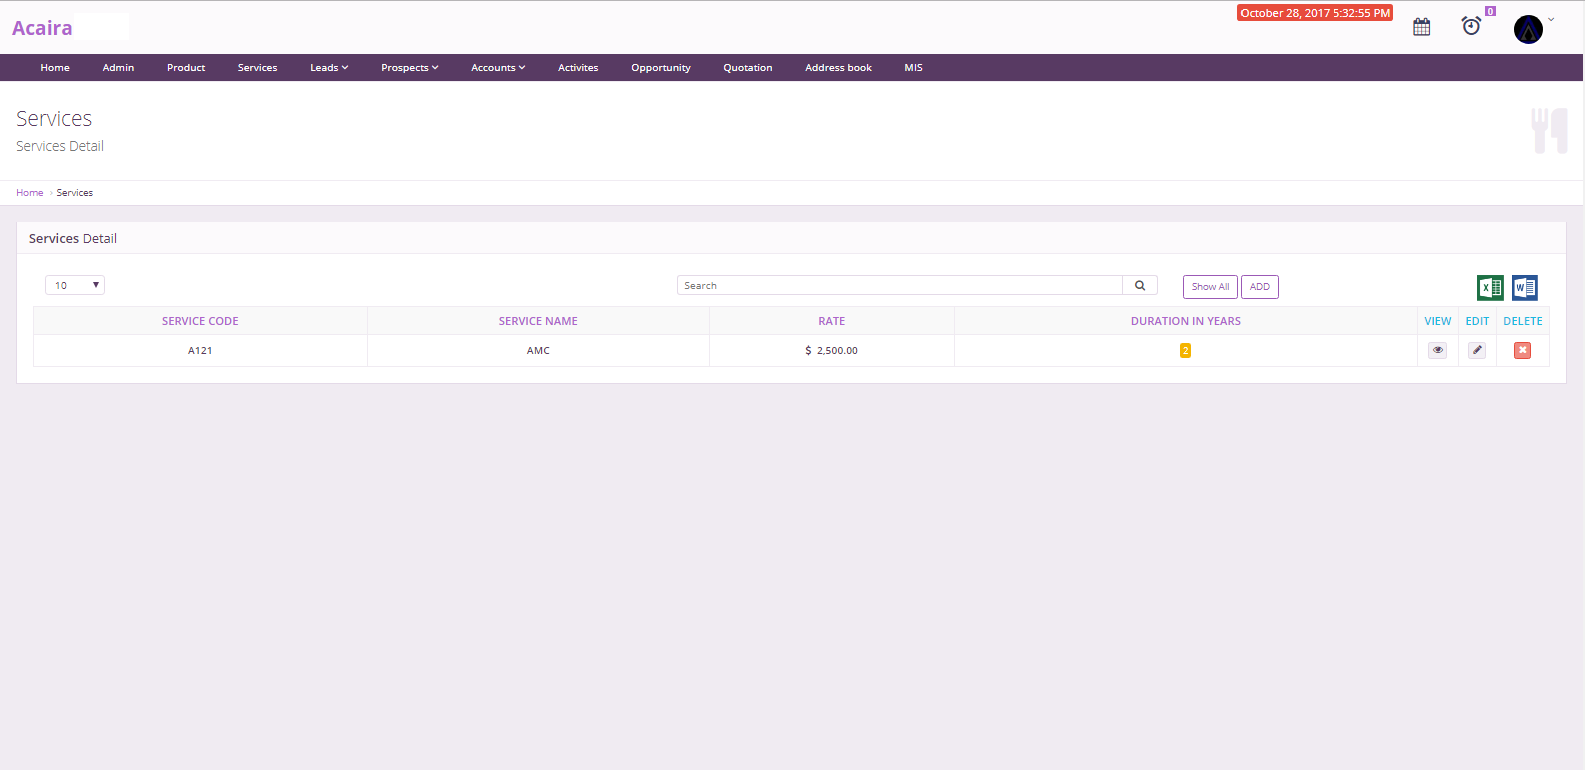Image resolution: width=1585 pixels, height=770 pixels.
Task: Expand the Accounts dropdown menu
Action: [x=498, y=68]
